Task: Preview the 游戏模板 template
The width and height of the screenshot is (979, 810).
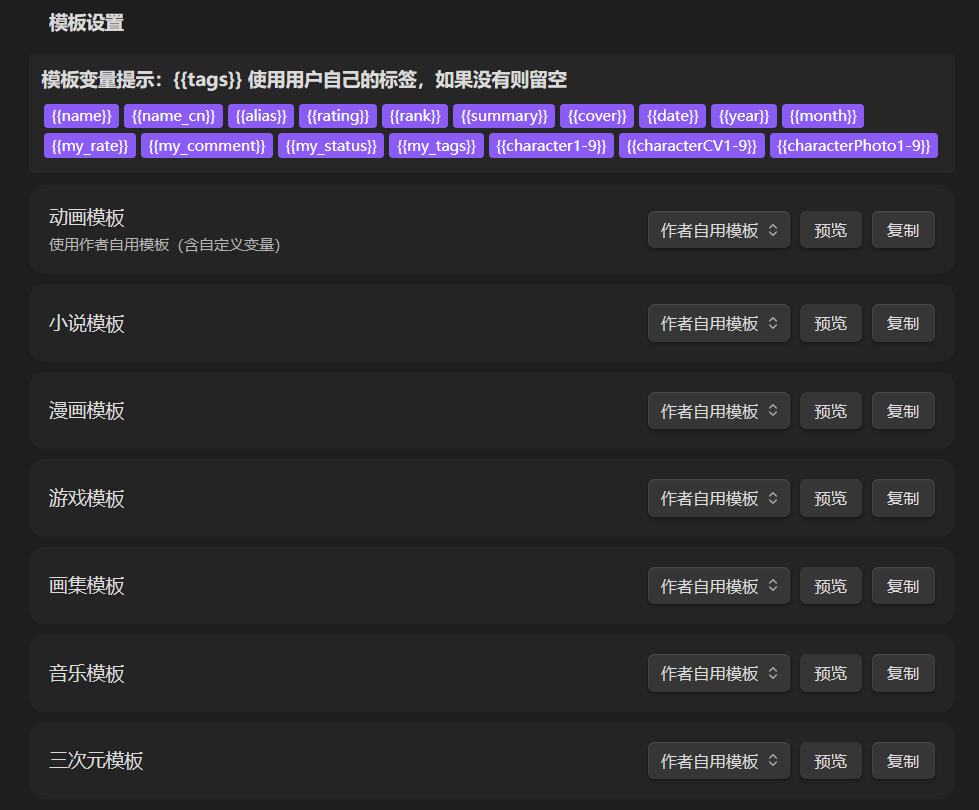Action: tap(830, 498)
